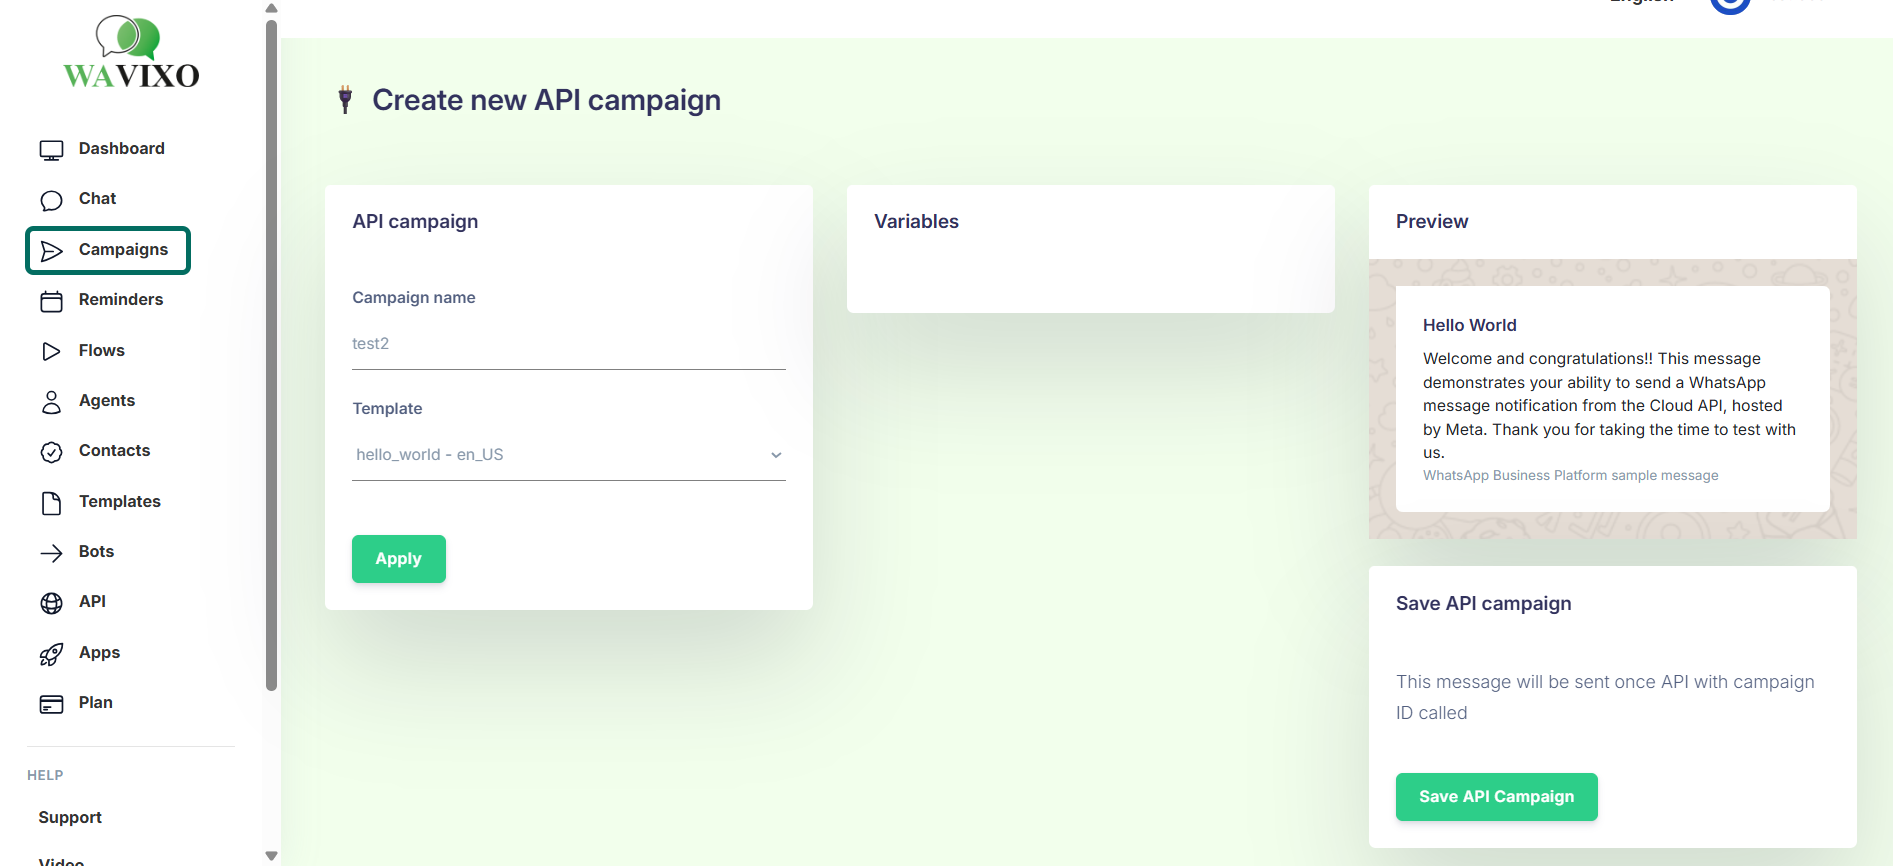1893x866 pixels.
Task: Click the Flows play-triangle icon
Action: pos(51,351)
